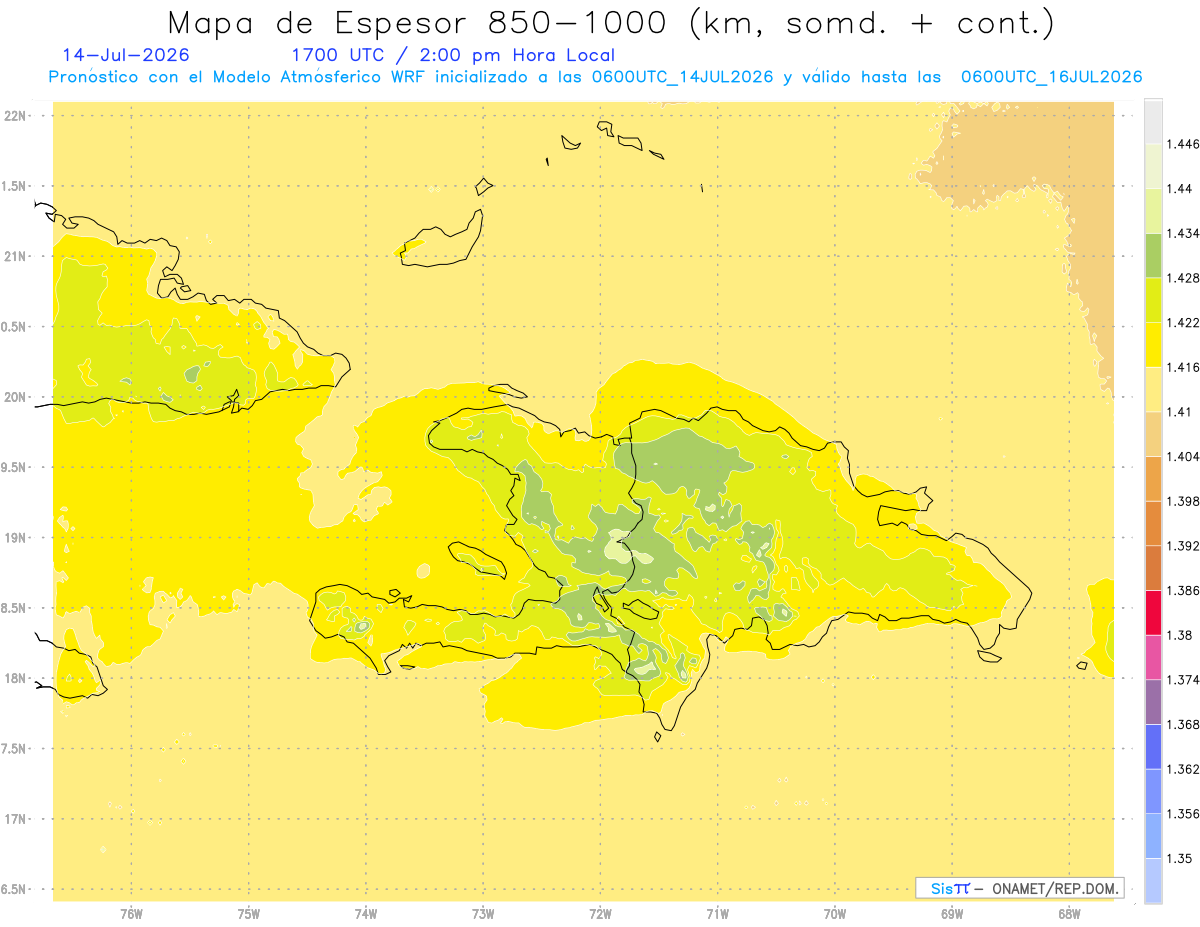Click the red legend swatch between 1.38 and 1.386
The width and height of the screenshot is (1200, 927).
click(1153, 613)
